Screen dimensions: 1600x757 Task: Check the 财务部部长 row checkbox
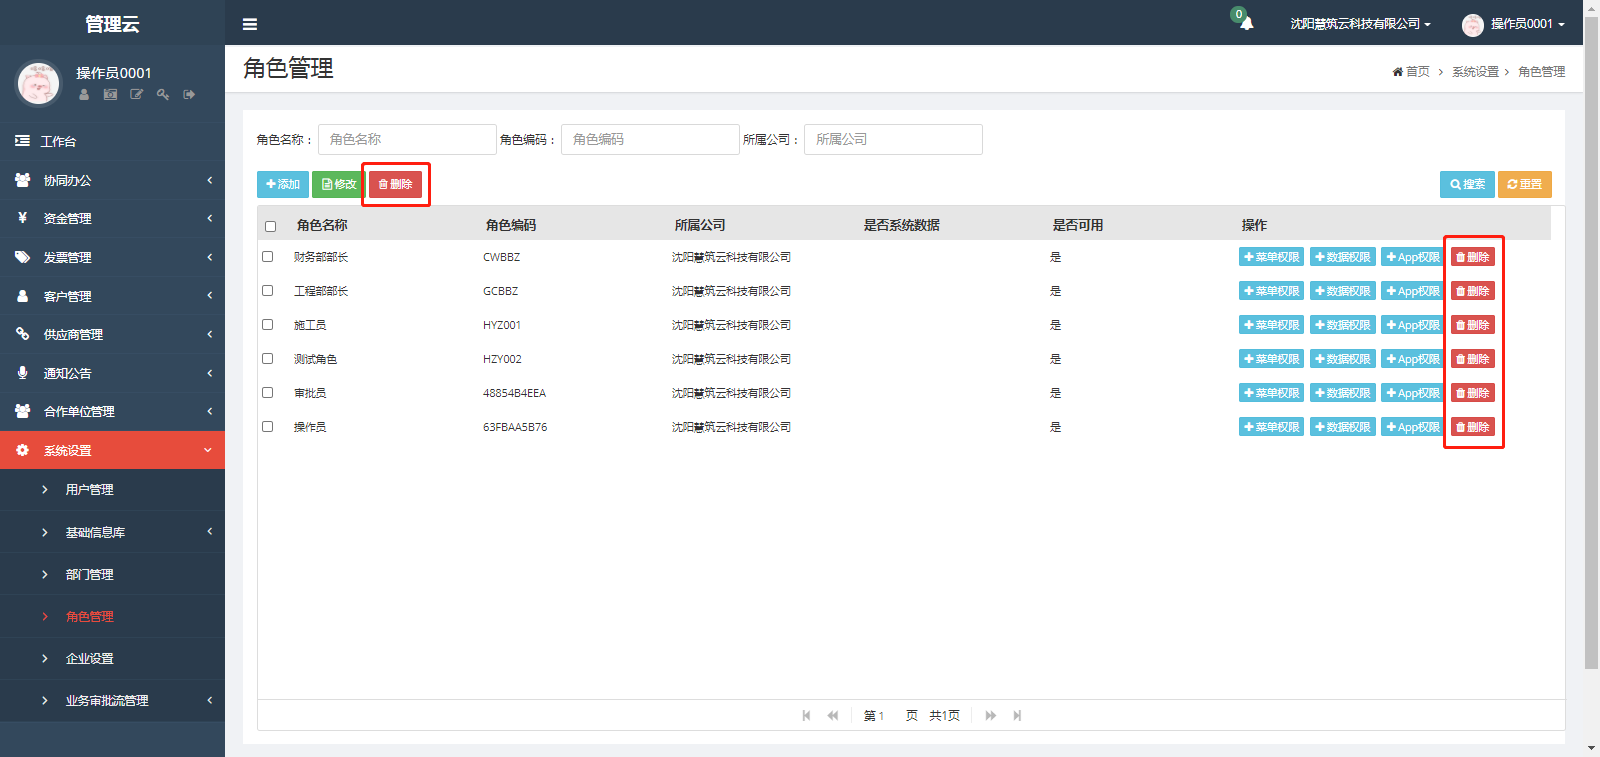point(267,256)
